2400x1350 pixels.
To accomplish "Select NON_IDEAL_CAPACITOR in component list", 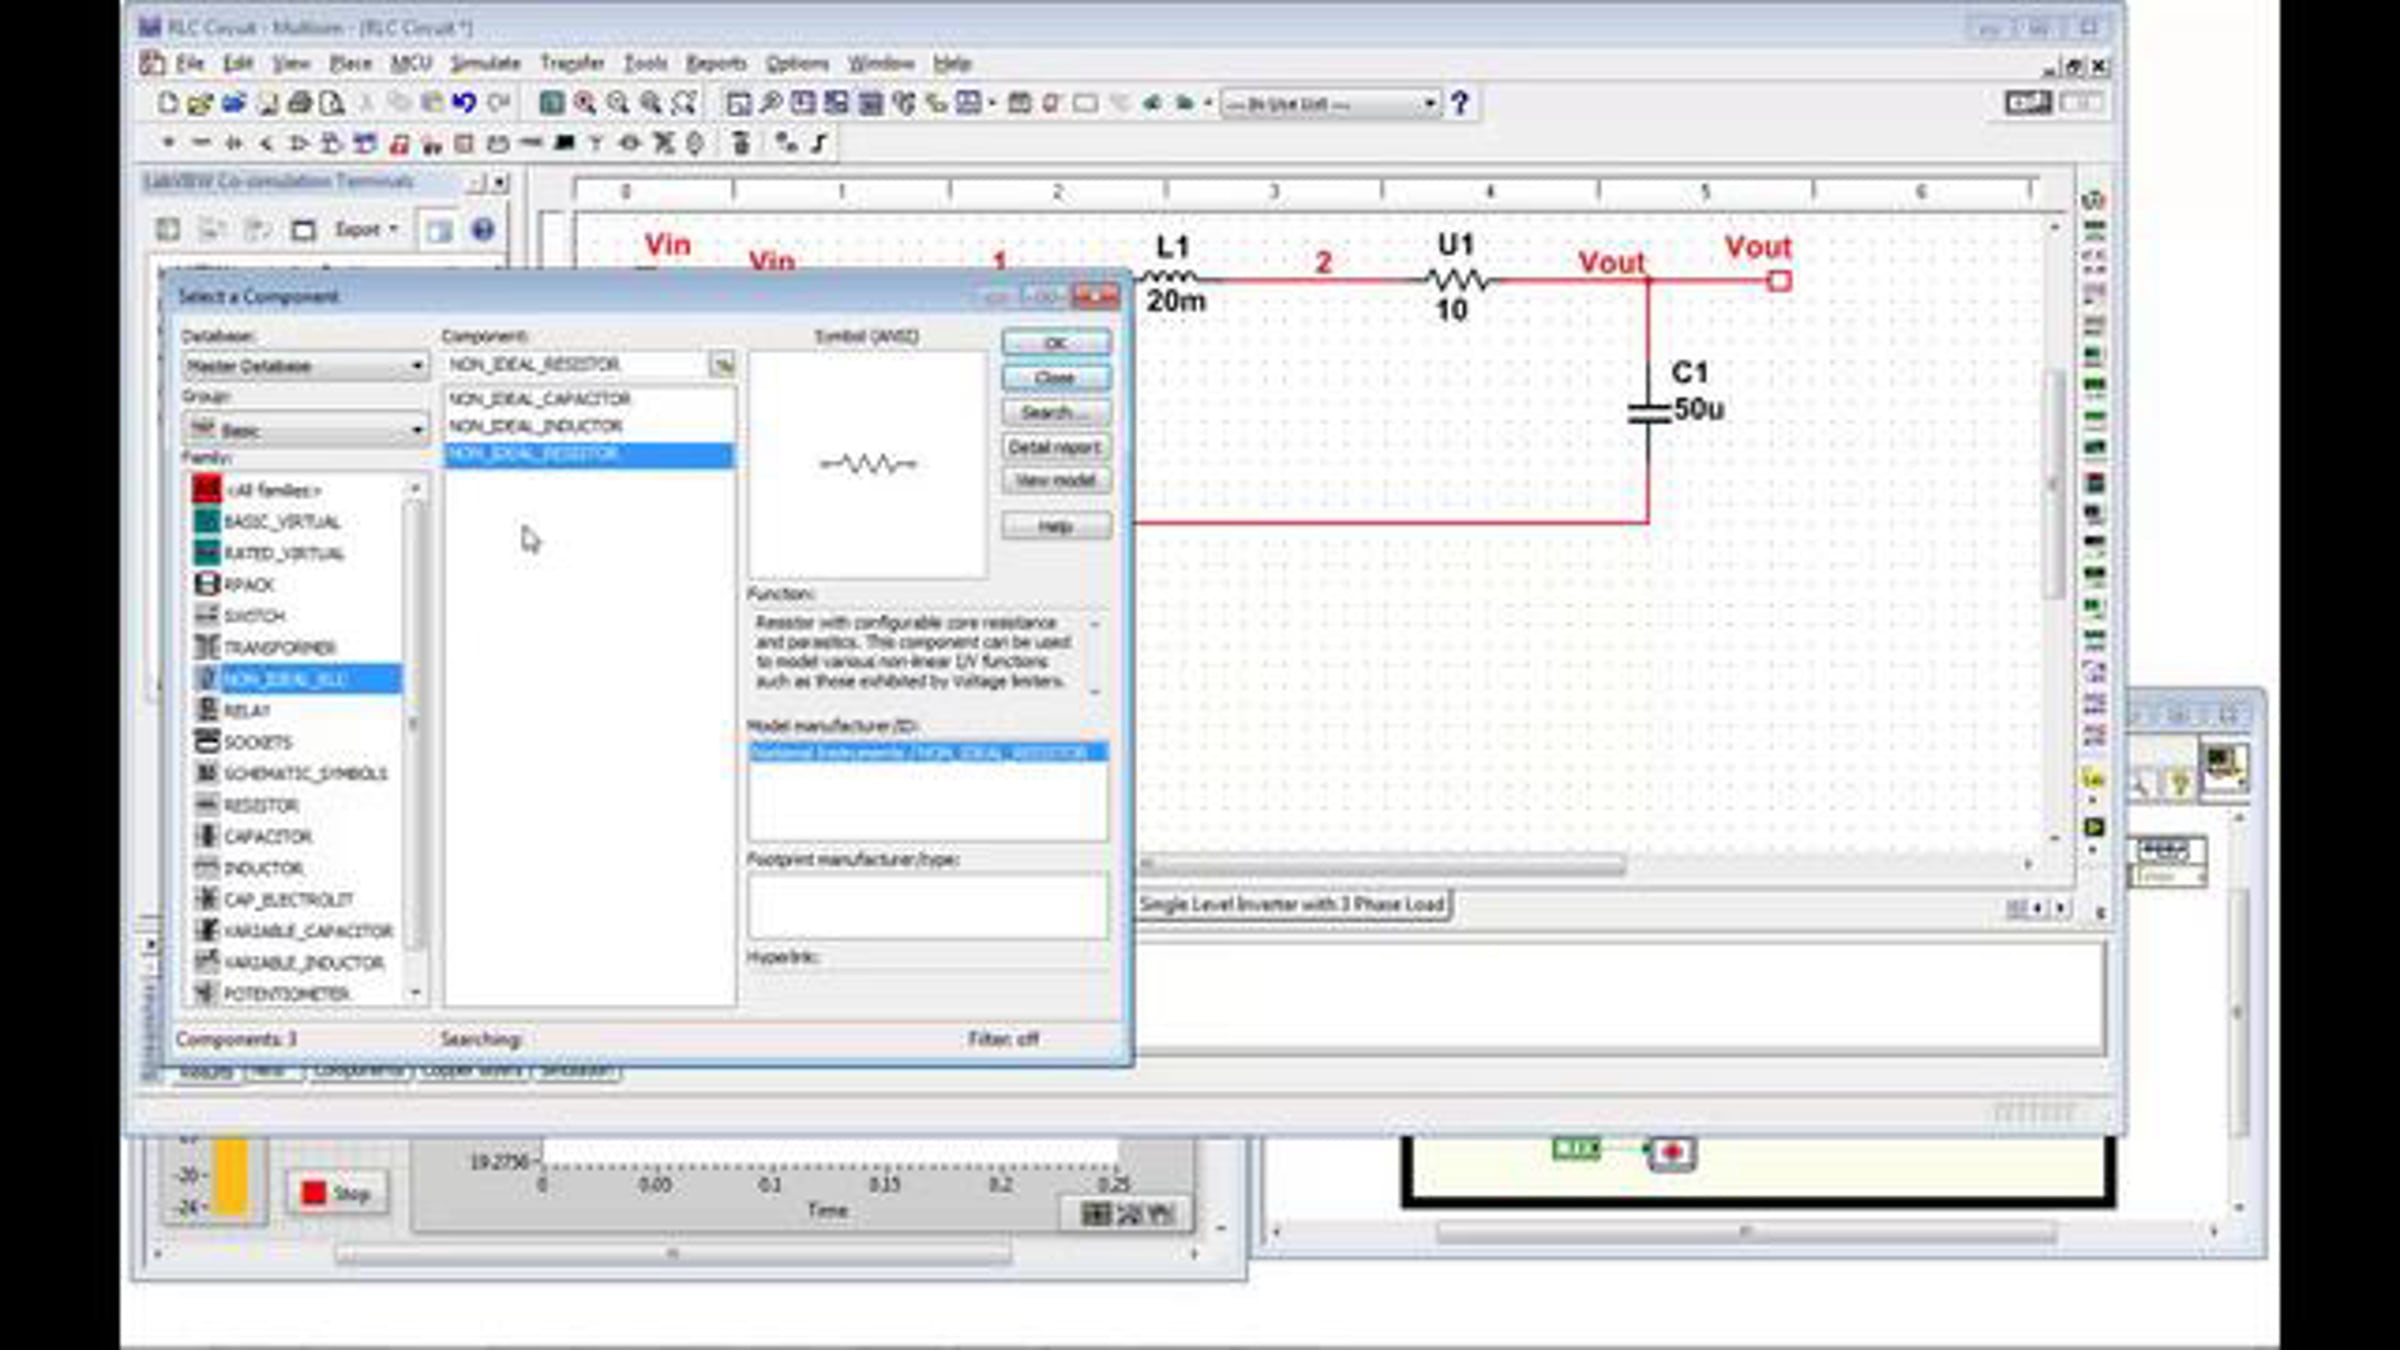I will click(x=589, y=399).
